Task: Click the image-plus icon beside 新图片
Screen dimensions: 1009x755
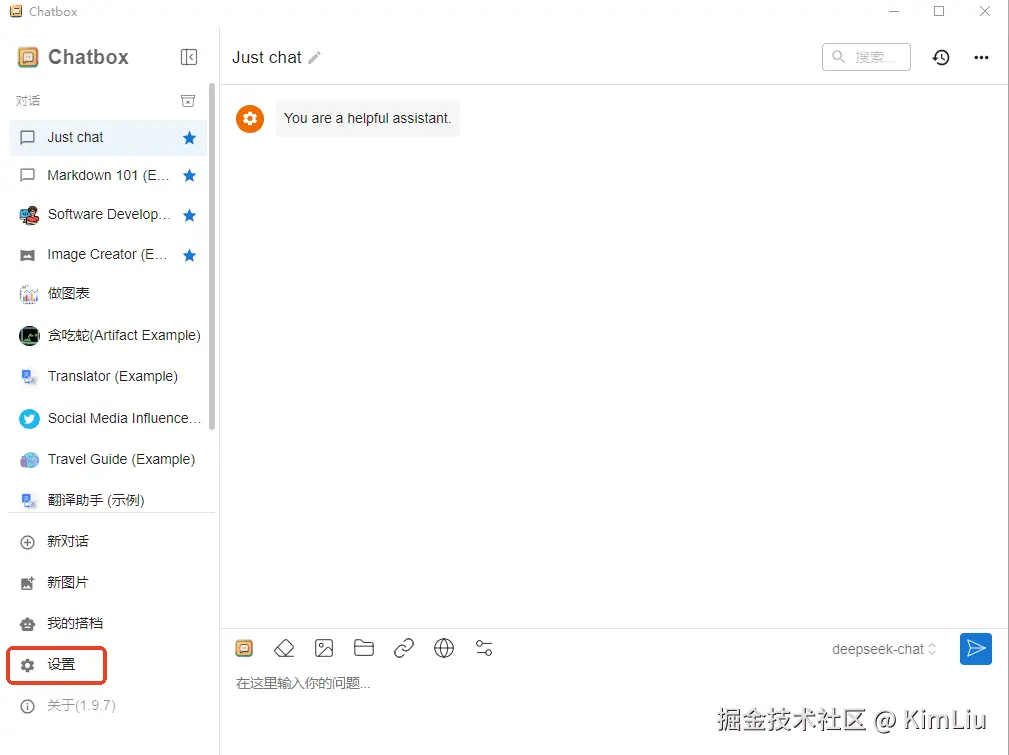Action: [28, 584]
